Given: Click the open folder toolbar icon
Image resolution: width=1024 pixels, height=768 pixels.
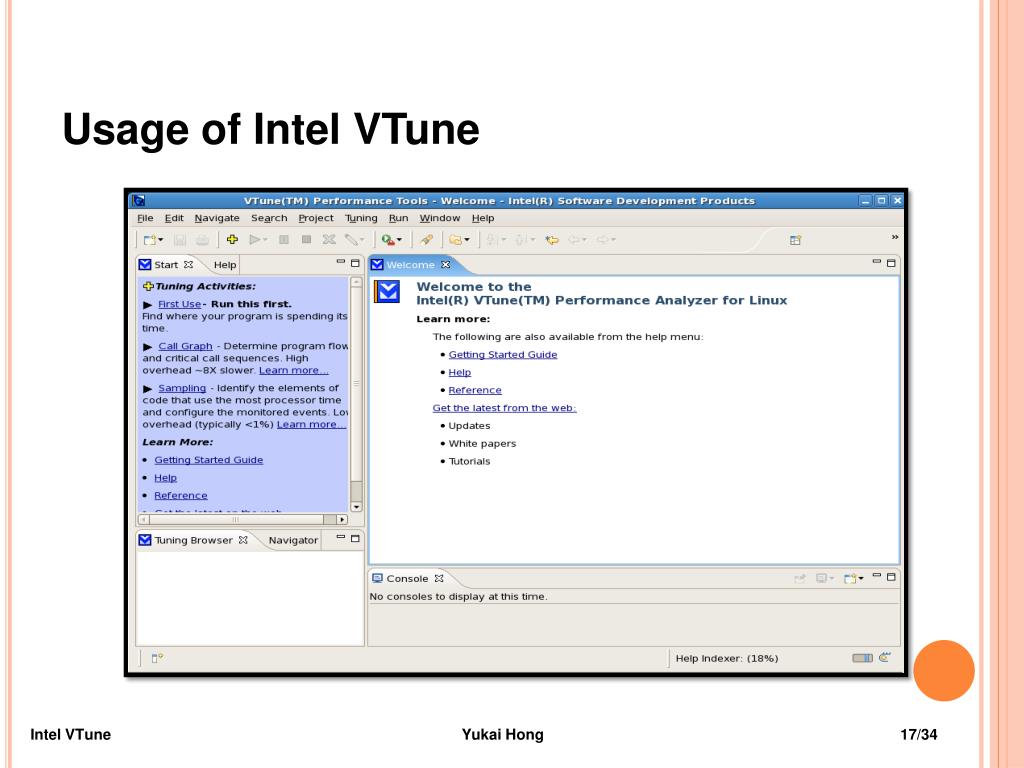Looking at the screenshot, I should pyautogui.click(x=455, y=240).
